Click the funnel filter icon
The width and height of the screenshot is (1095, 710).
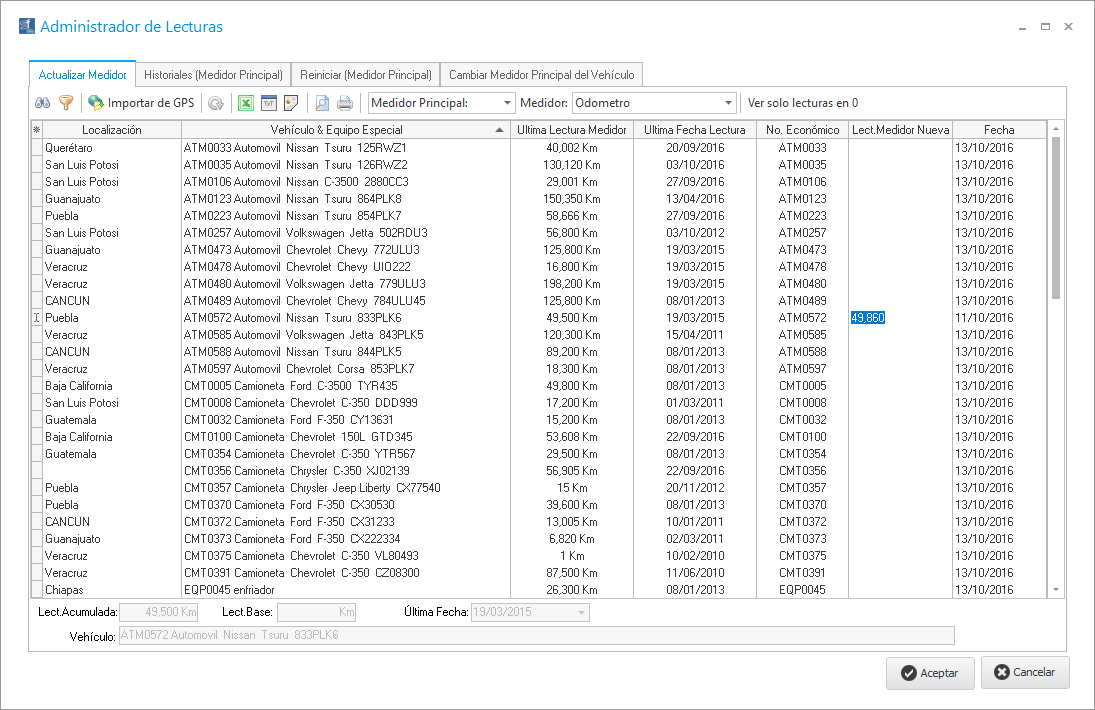coord(66,102)
